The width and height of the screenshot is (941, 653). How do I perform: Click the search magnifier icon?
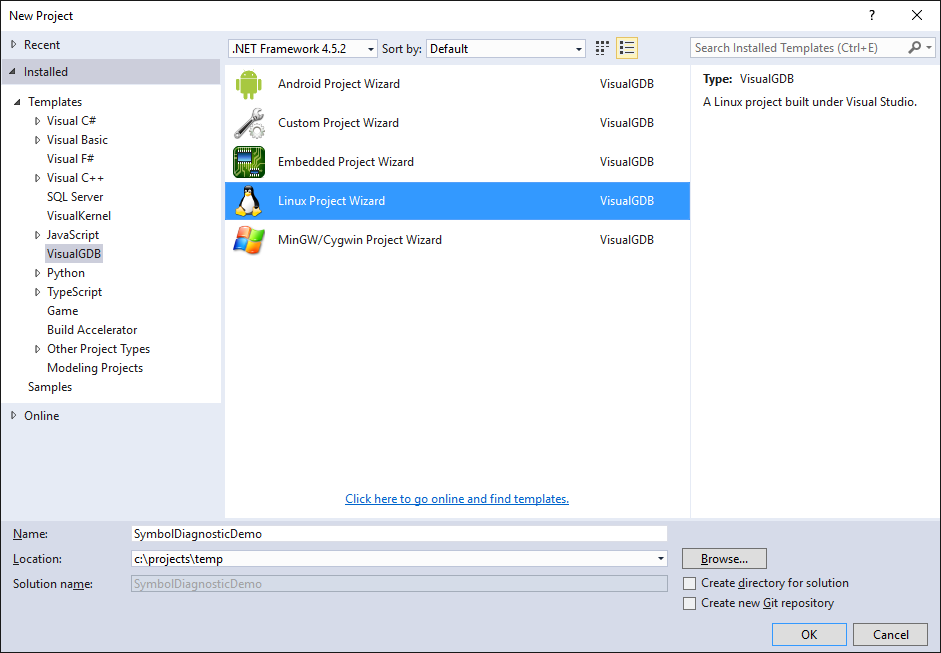(x=915, y=47)
